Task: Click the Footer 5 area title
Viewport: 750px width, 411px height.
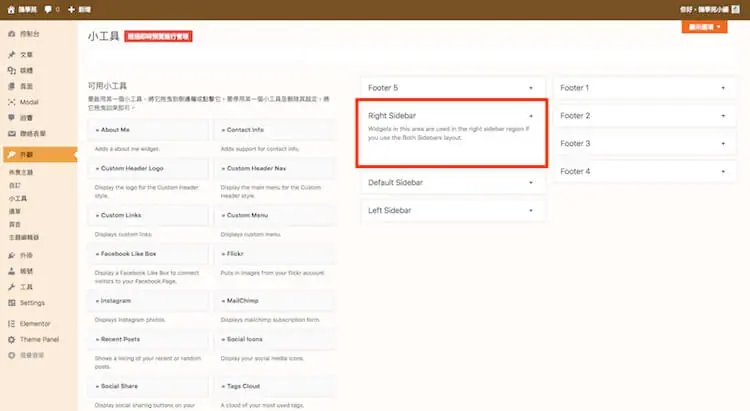Action: pos(383,88)
